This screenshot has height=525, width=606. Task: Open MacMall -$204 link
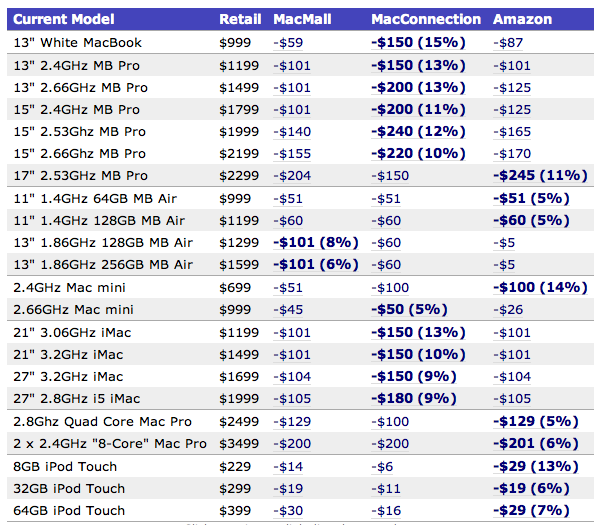click(x=292, y=176)
